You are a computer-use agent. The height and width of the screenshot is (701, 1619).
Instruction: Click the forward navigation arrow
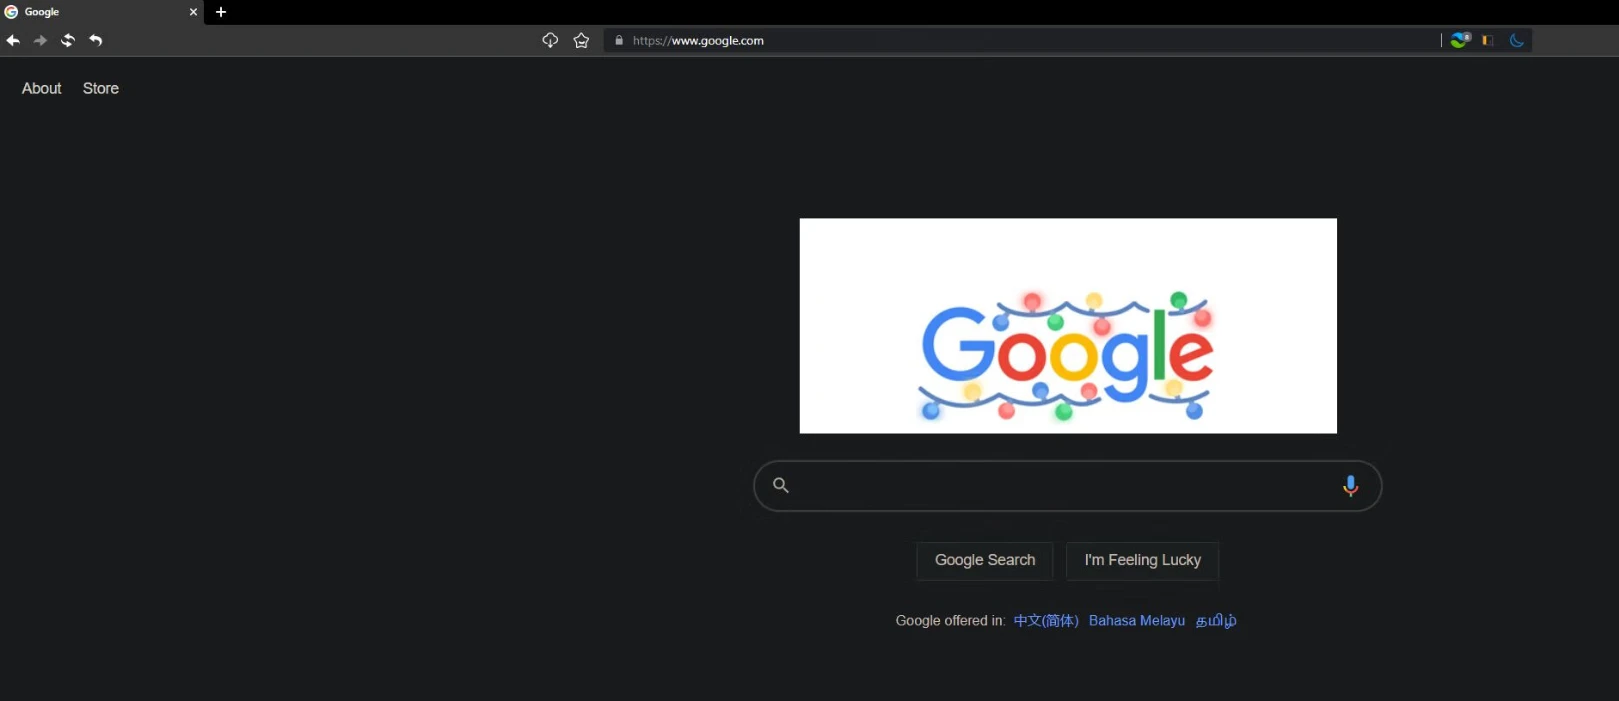click(40, 40)
